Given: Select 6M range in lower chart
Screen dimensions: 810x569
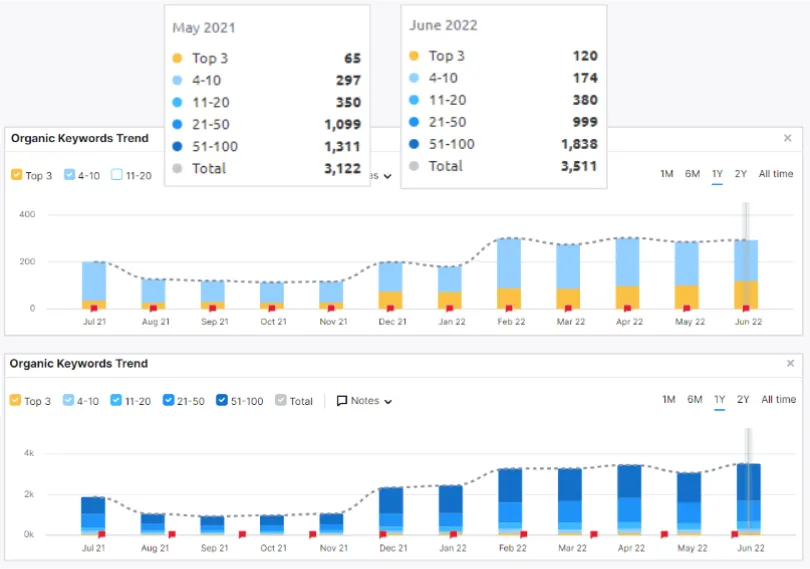Looking at the screenshot, I should pos(694,399).
